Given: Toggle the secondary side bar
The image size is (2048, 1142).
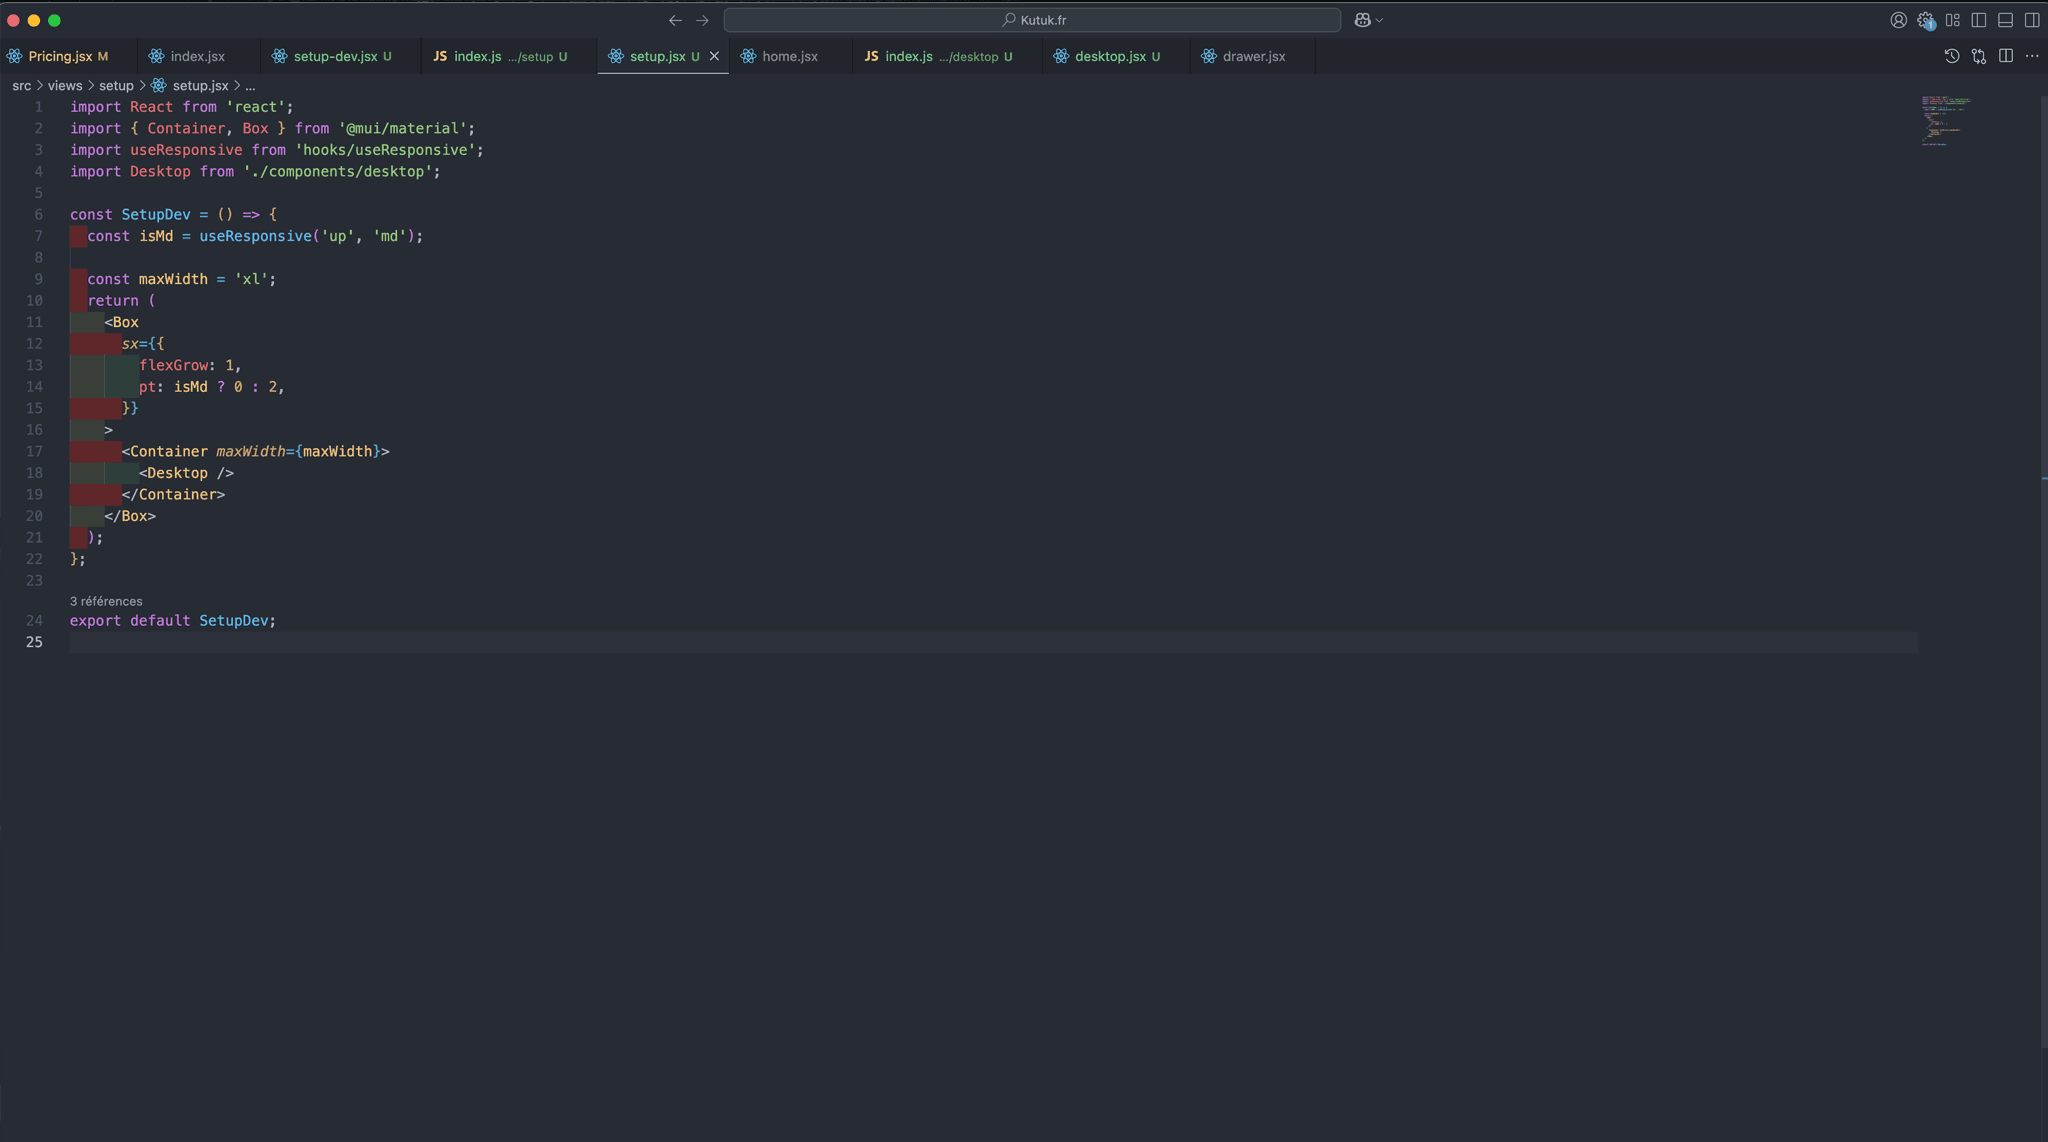Looking at the screenshot, I should click(2032, 20).
